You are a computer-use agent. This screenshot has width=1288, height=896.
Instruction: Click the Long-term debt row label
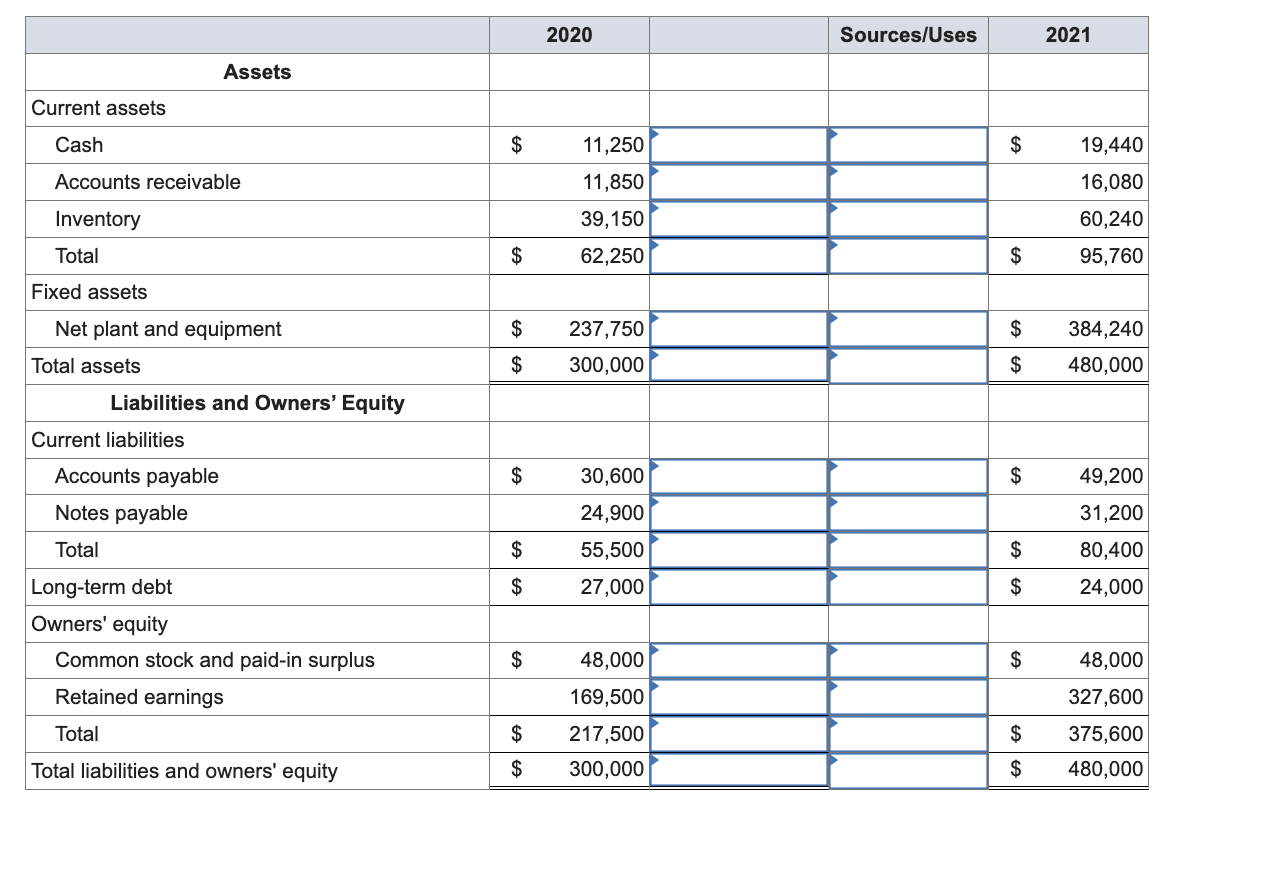(102, 587)
